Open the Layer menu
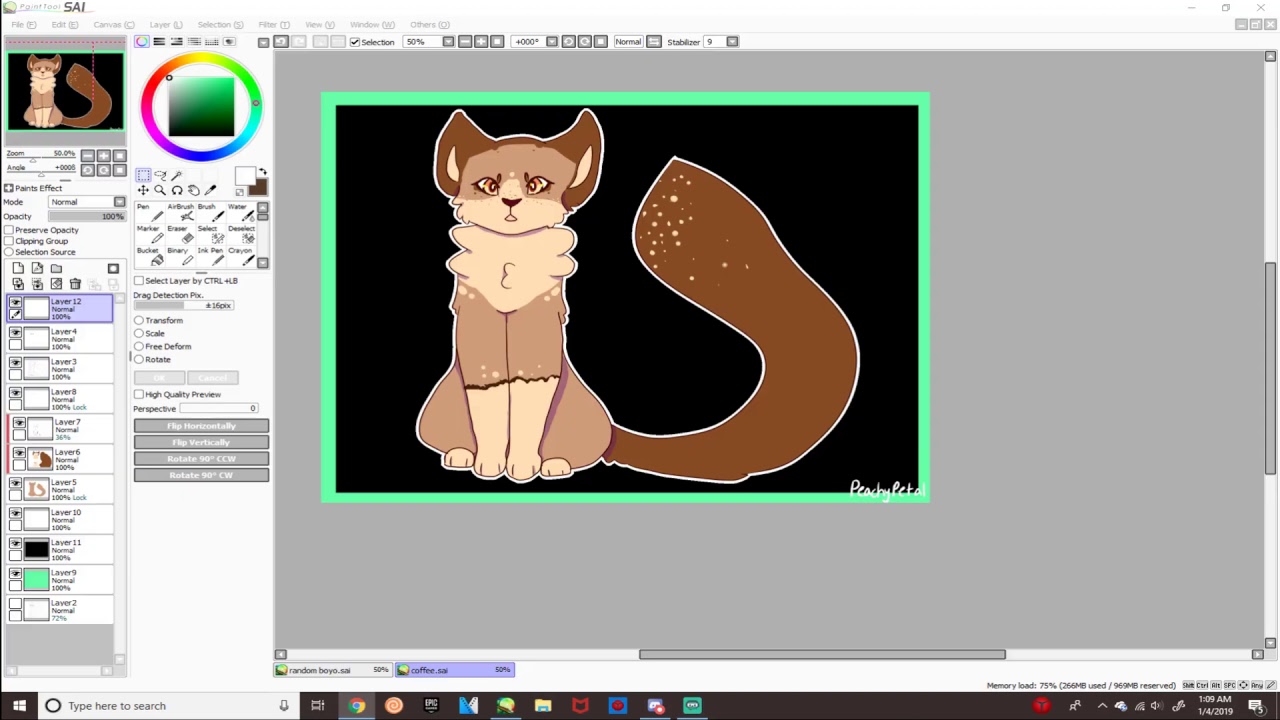This screenshot has width=1280, height=720. (166, 24)
